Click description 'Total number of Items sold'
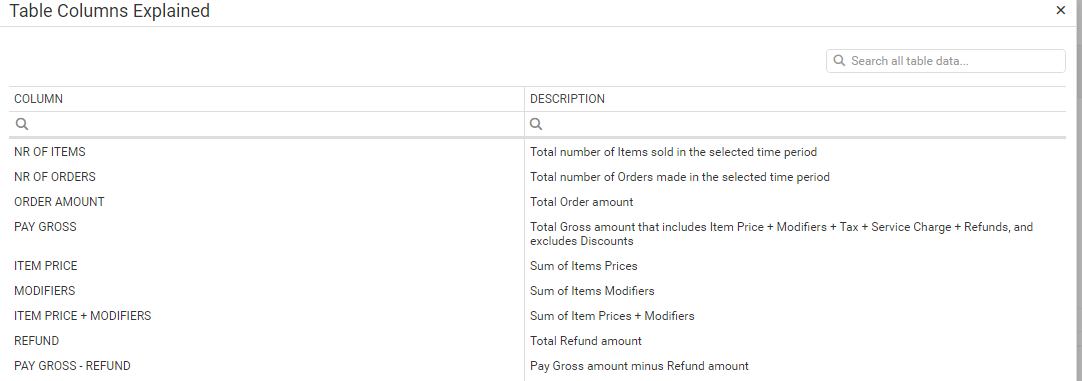The width and height of the screenshot is (1082, 381). tap(673, 152)
